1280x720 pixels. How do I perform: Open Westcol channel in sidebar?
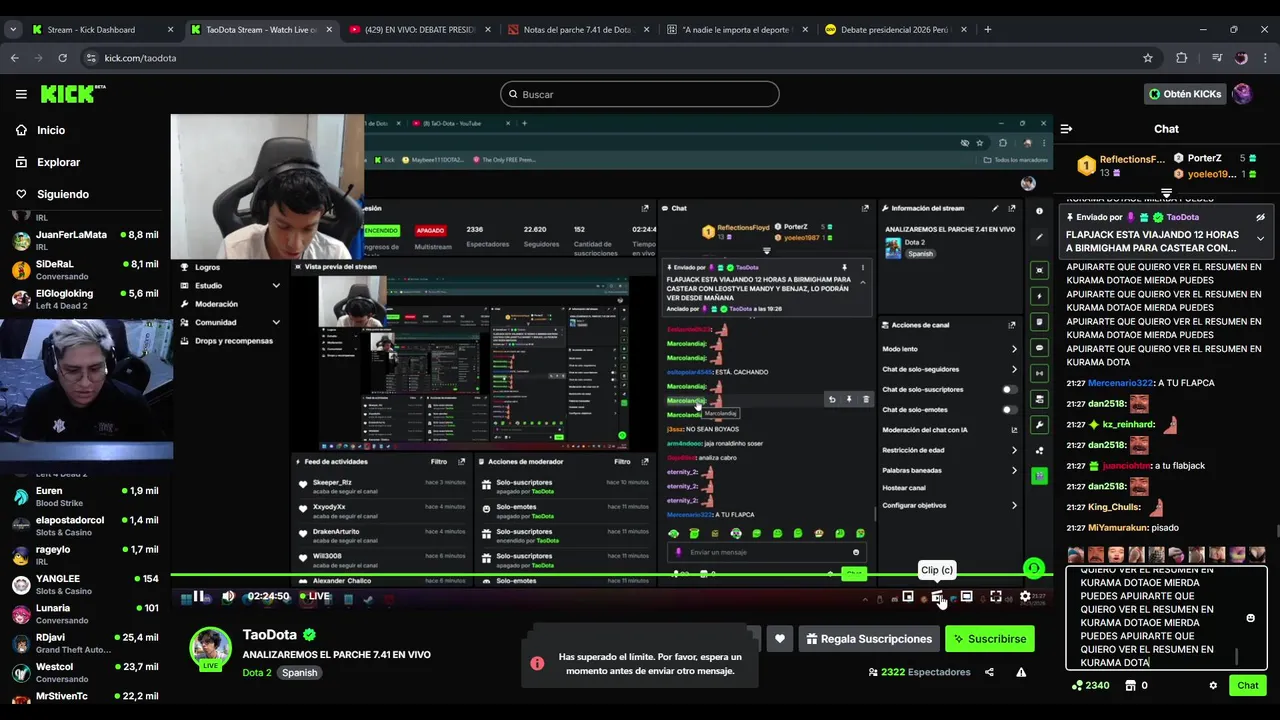coord(85,672)
